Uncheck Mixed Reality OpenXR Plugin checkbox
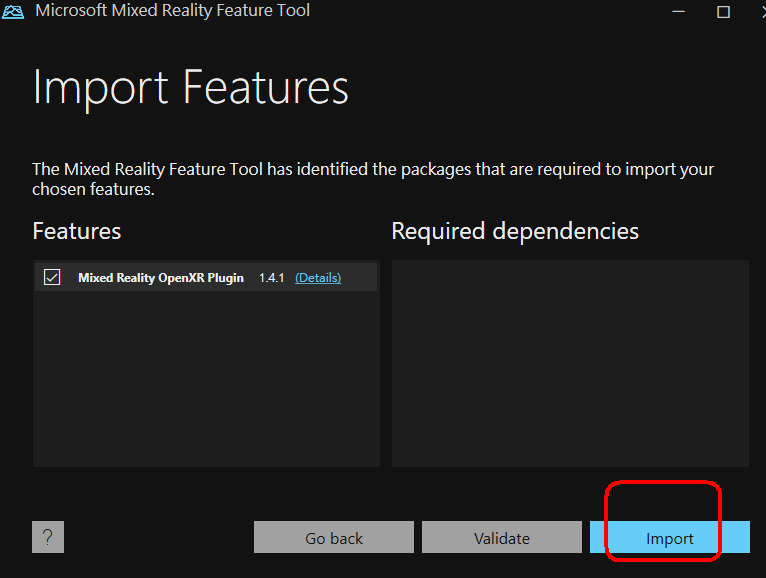Viewport: 766px width, 578px height. (52, 277)
